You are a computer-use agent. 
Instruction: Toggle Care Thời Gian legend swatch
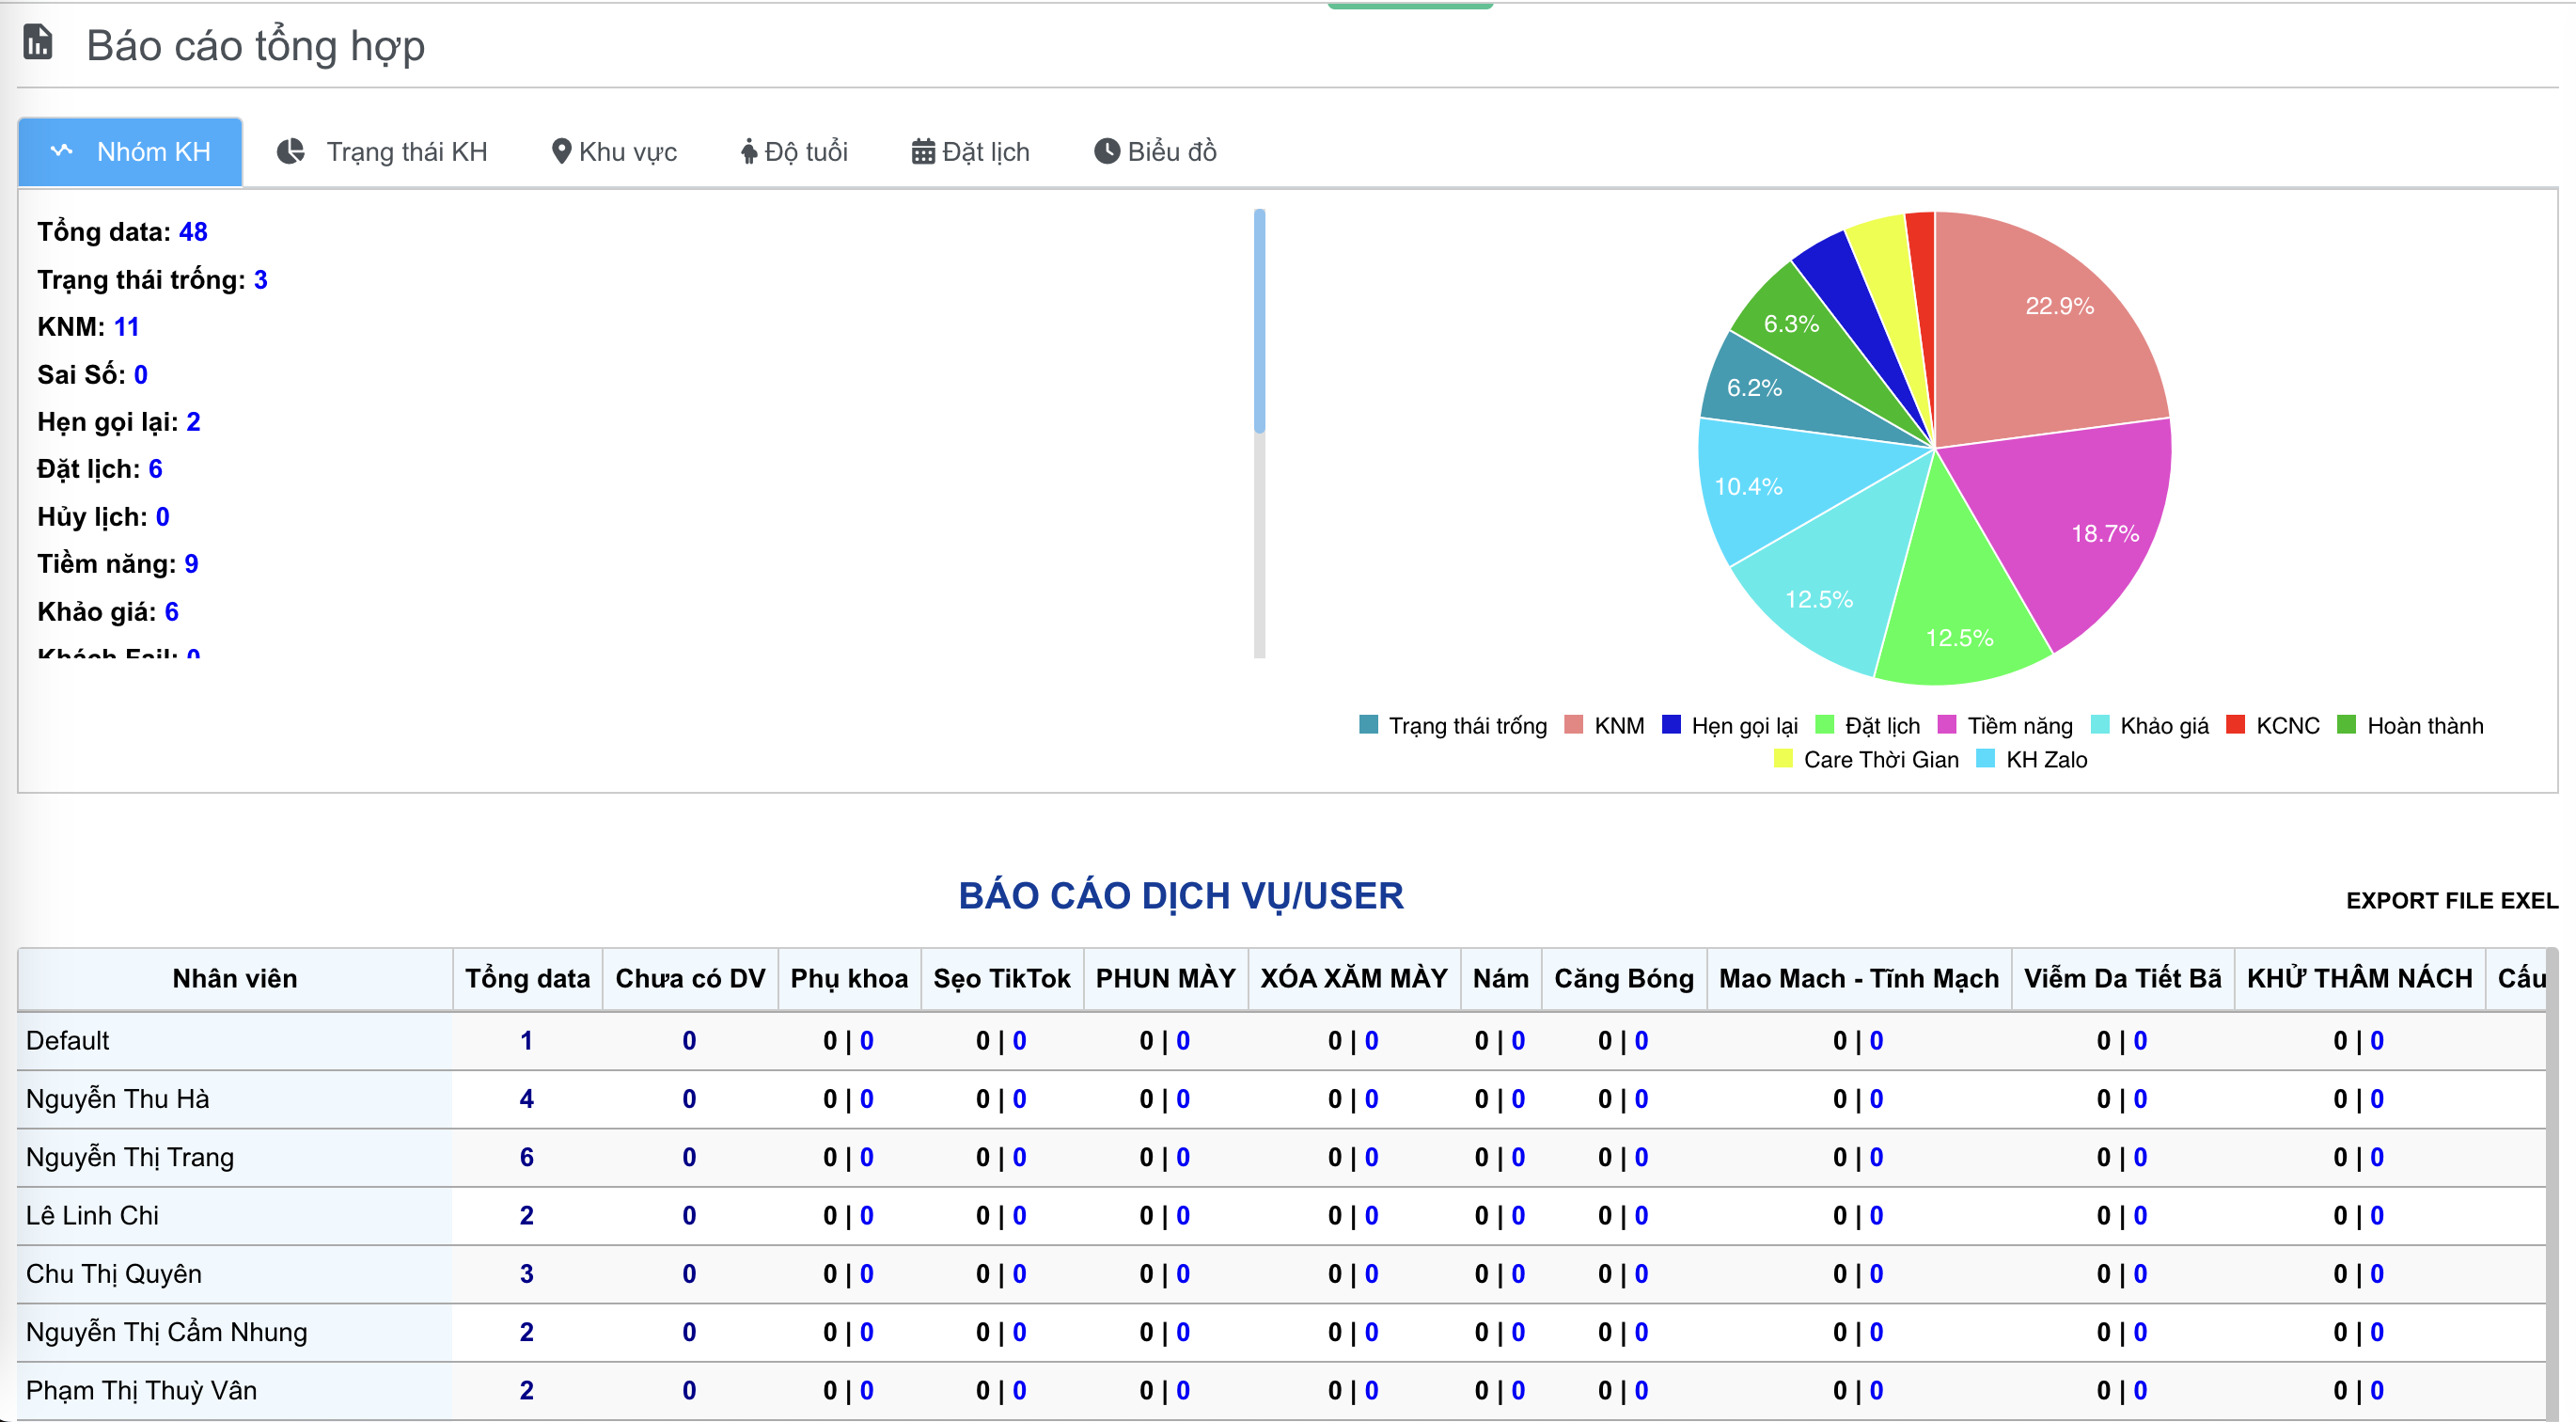tap(1783, 758)
